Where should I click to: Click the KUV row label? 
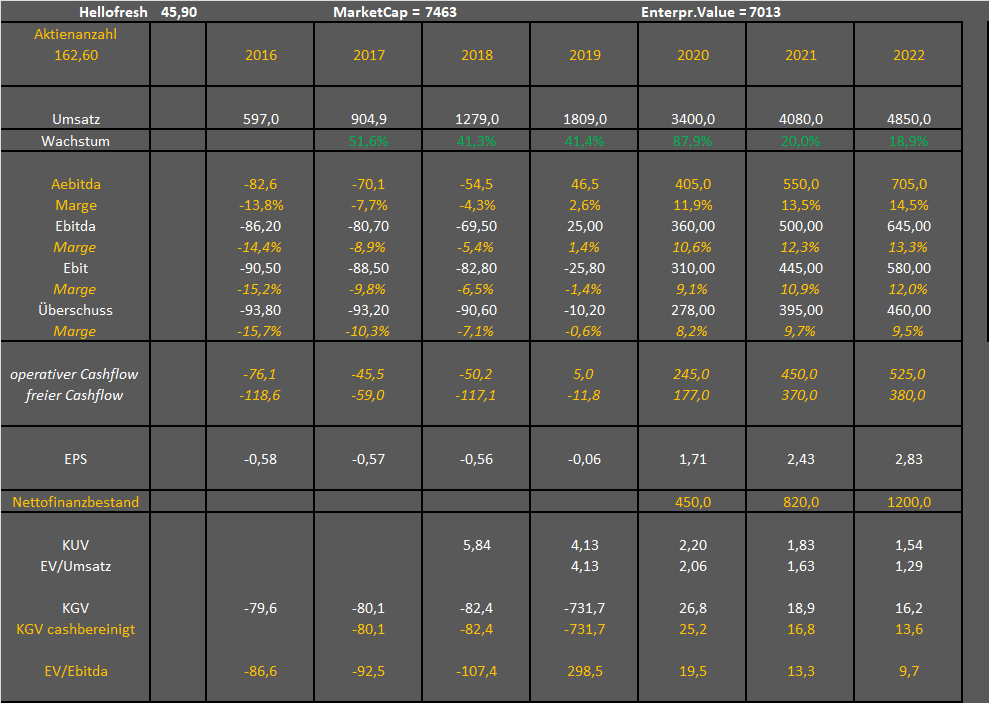click(x=76, y=545)
